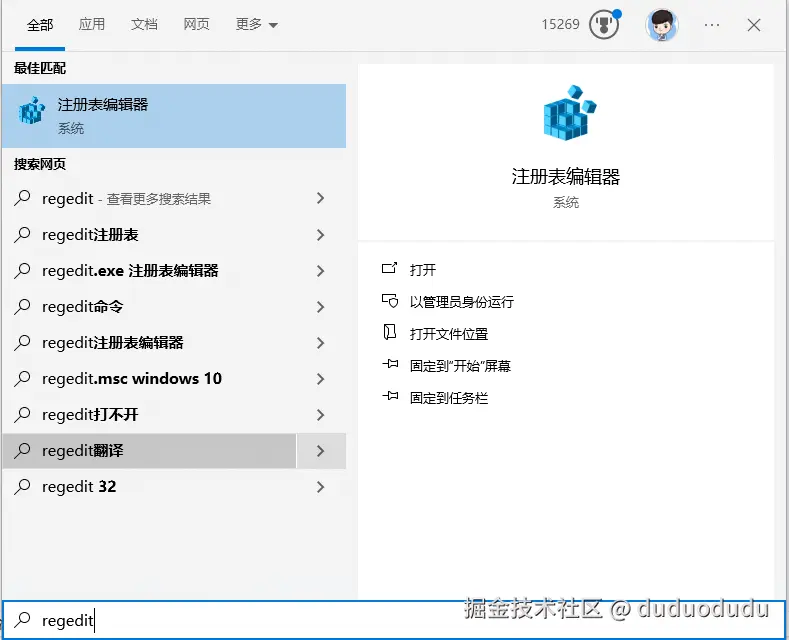Choose 固定到任务栏
789x640 pixels.
click(449, 398)
